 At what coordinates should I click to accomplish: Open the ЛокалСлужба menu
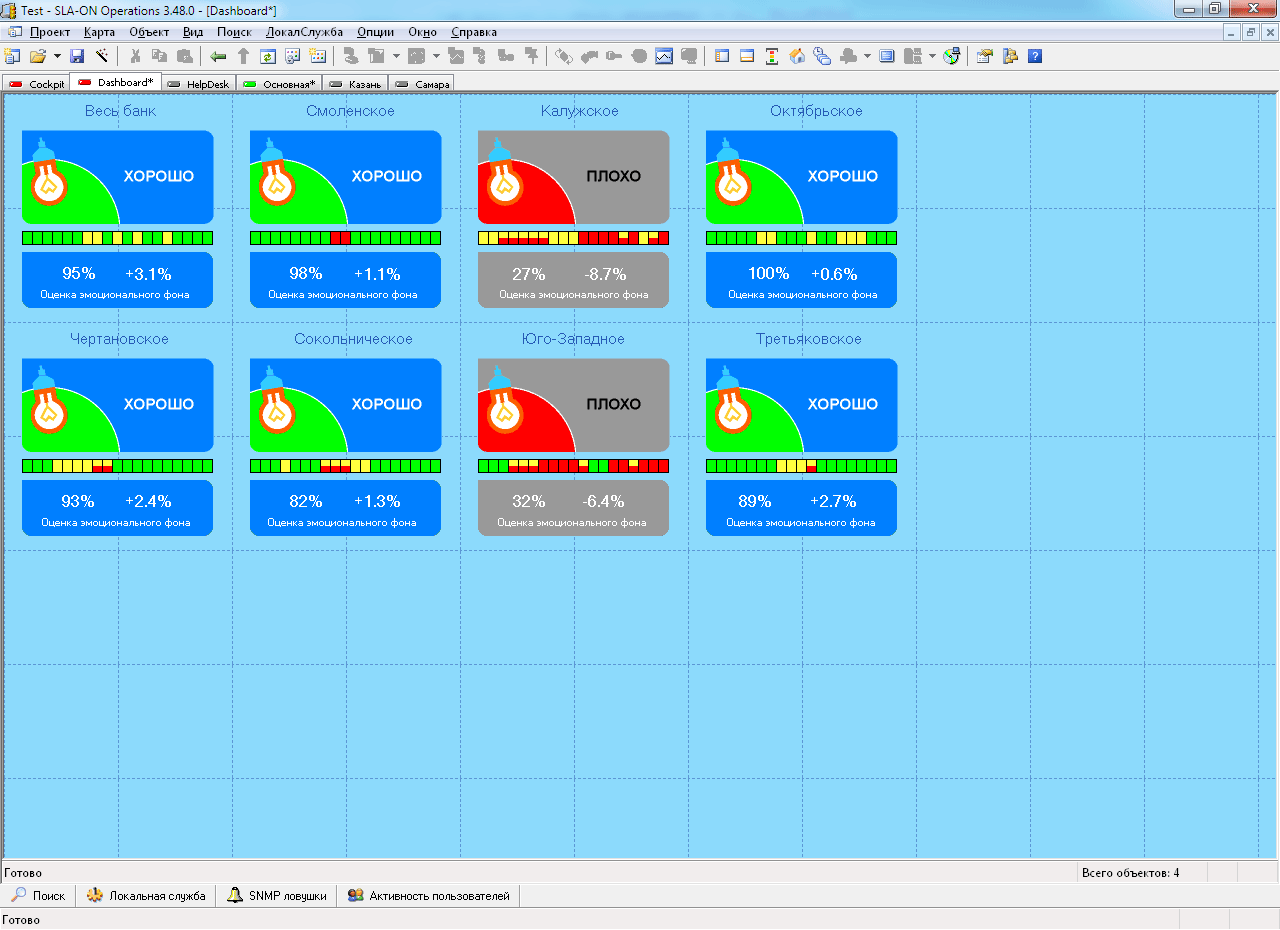pos(304,32)
